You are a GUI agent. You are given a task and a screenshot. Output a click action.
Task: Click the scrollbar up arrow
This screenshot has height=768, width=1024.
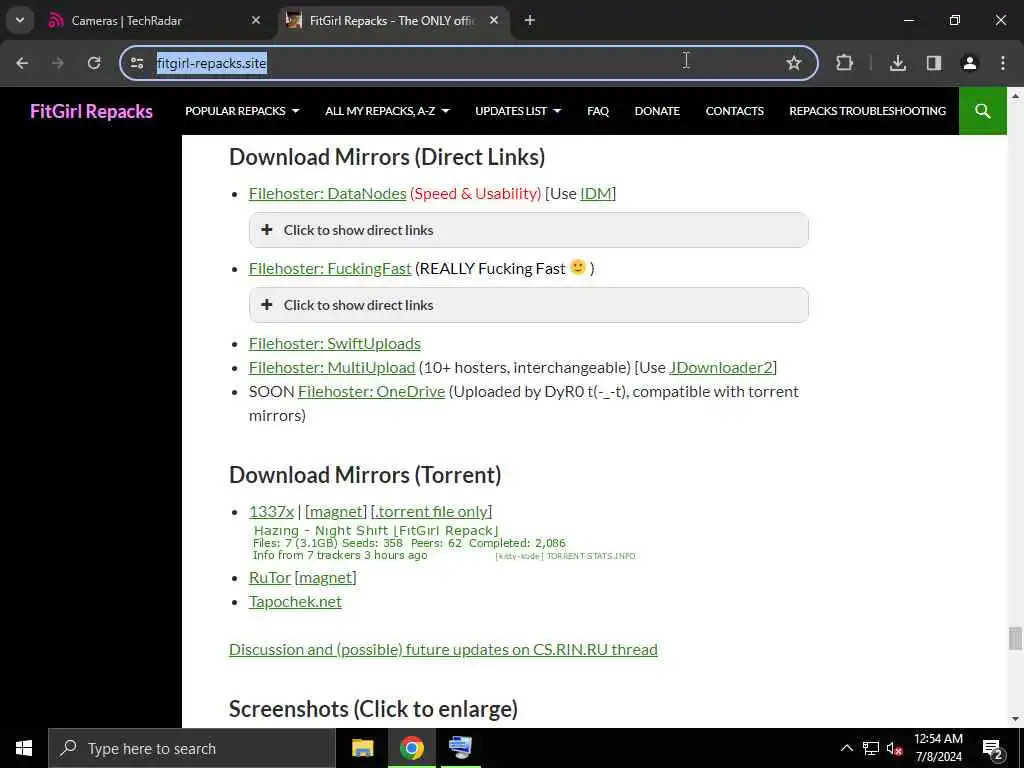pyautogui.click(x=1015, y=95)
